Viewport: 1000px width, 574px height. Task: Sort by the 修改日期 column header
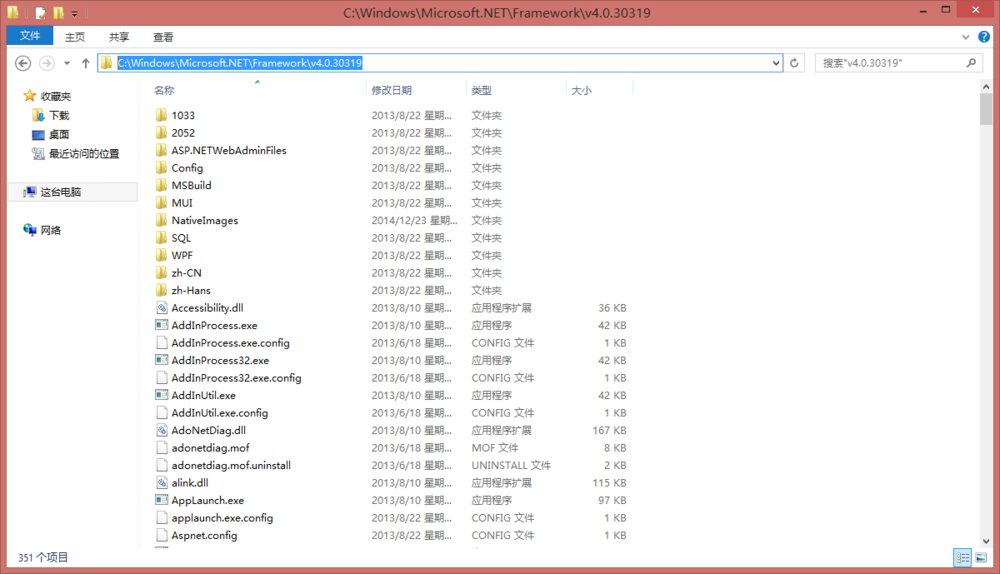[392, 91]
